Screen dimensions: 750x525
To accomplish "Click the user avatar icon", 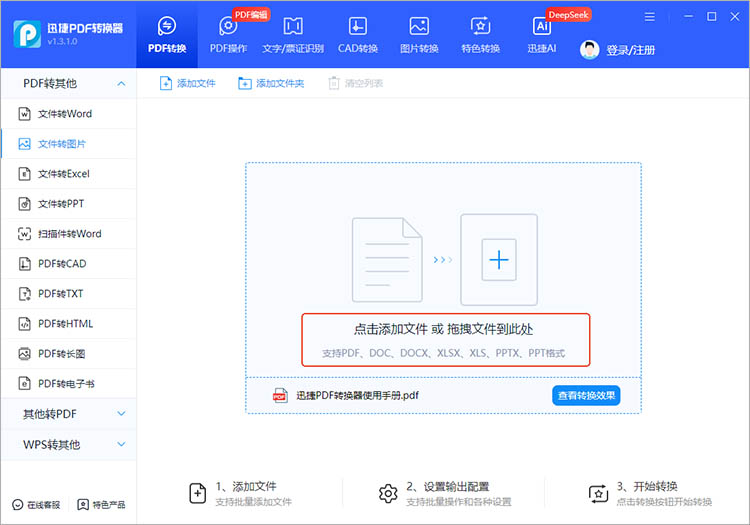I will pos(589,50).
